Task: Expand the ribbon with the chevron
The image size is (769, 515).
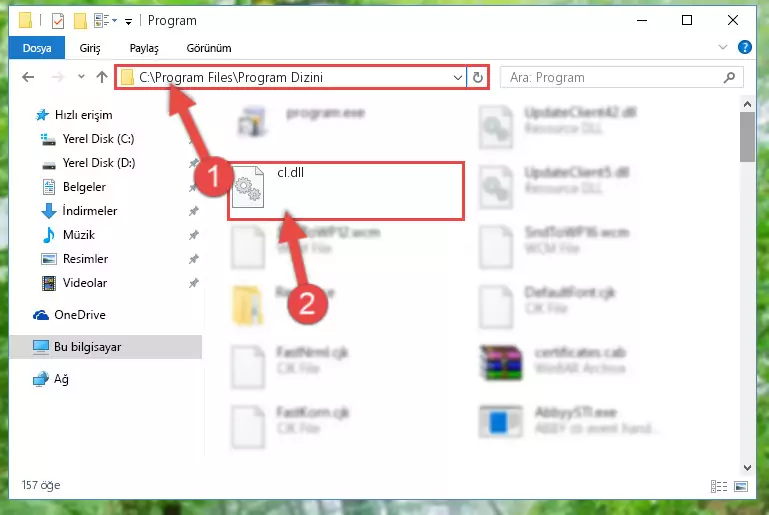Action: 723,47
